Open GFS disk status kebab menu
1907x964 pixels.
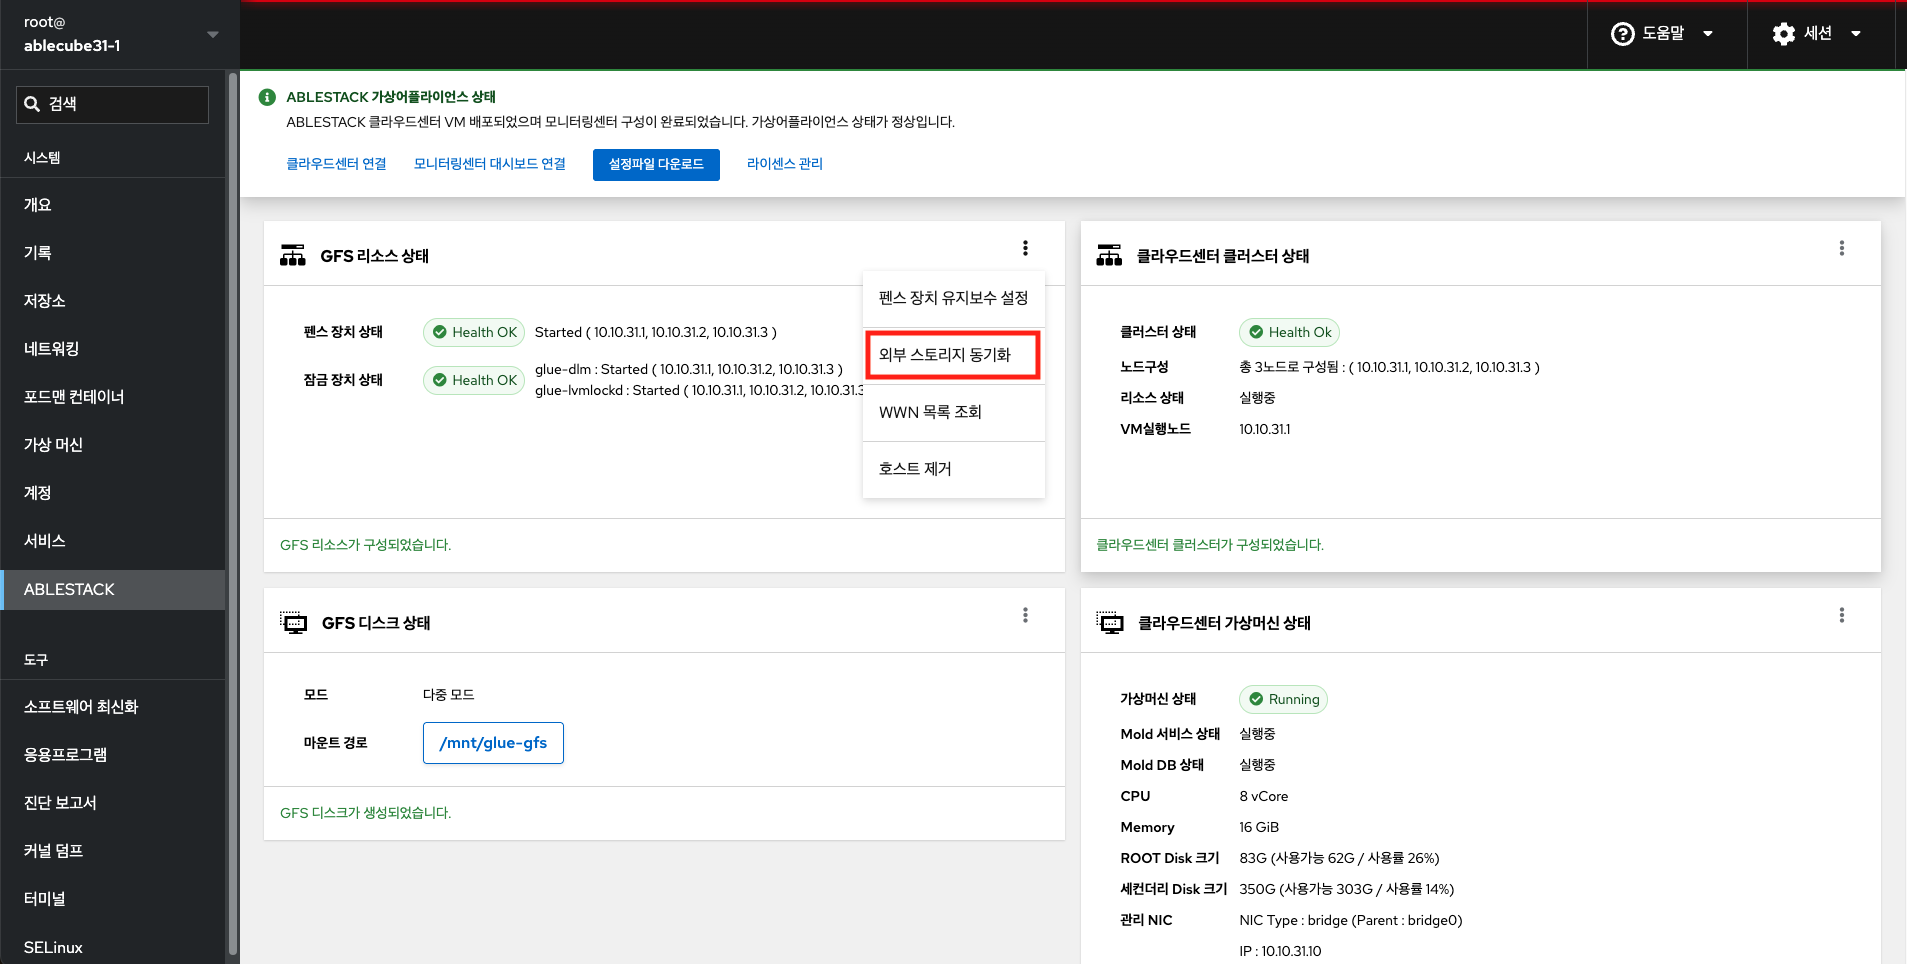coord(1025,615)
